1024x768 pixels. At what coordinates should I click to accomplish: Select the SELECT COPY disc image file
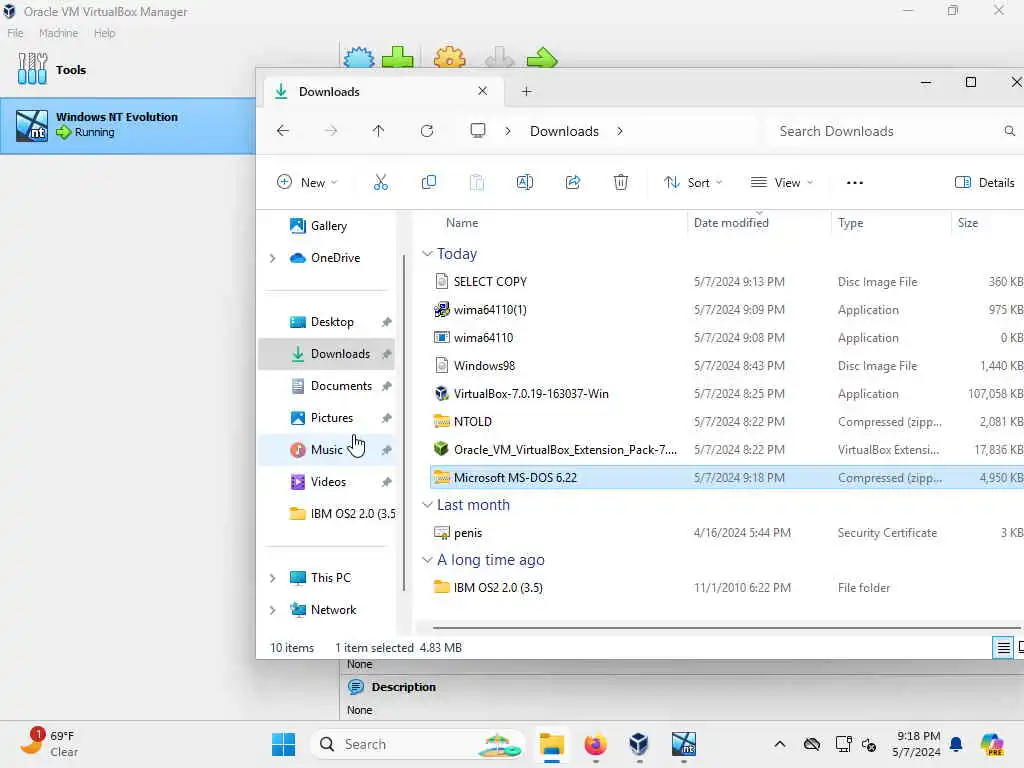click(490, 281)
